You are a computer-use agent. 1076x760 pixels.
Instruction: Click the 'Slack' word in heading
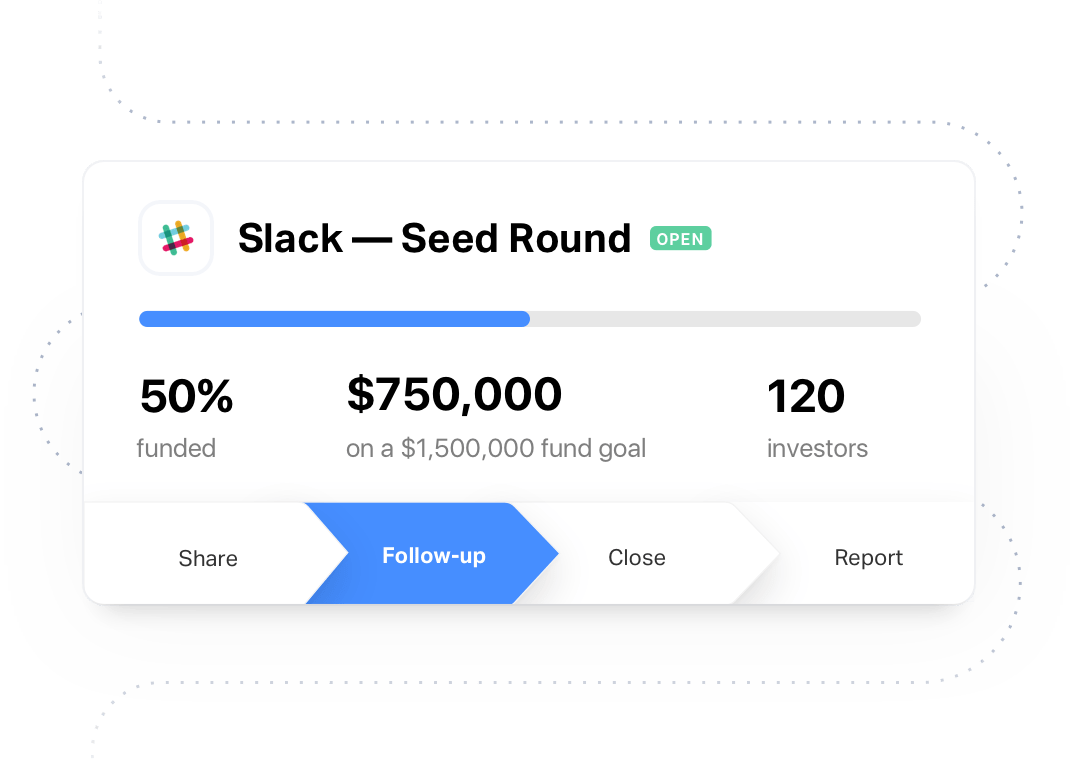coord(290,238)
